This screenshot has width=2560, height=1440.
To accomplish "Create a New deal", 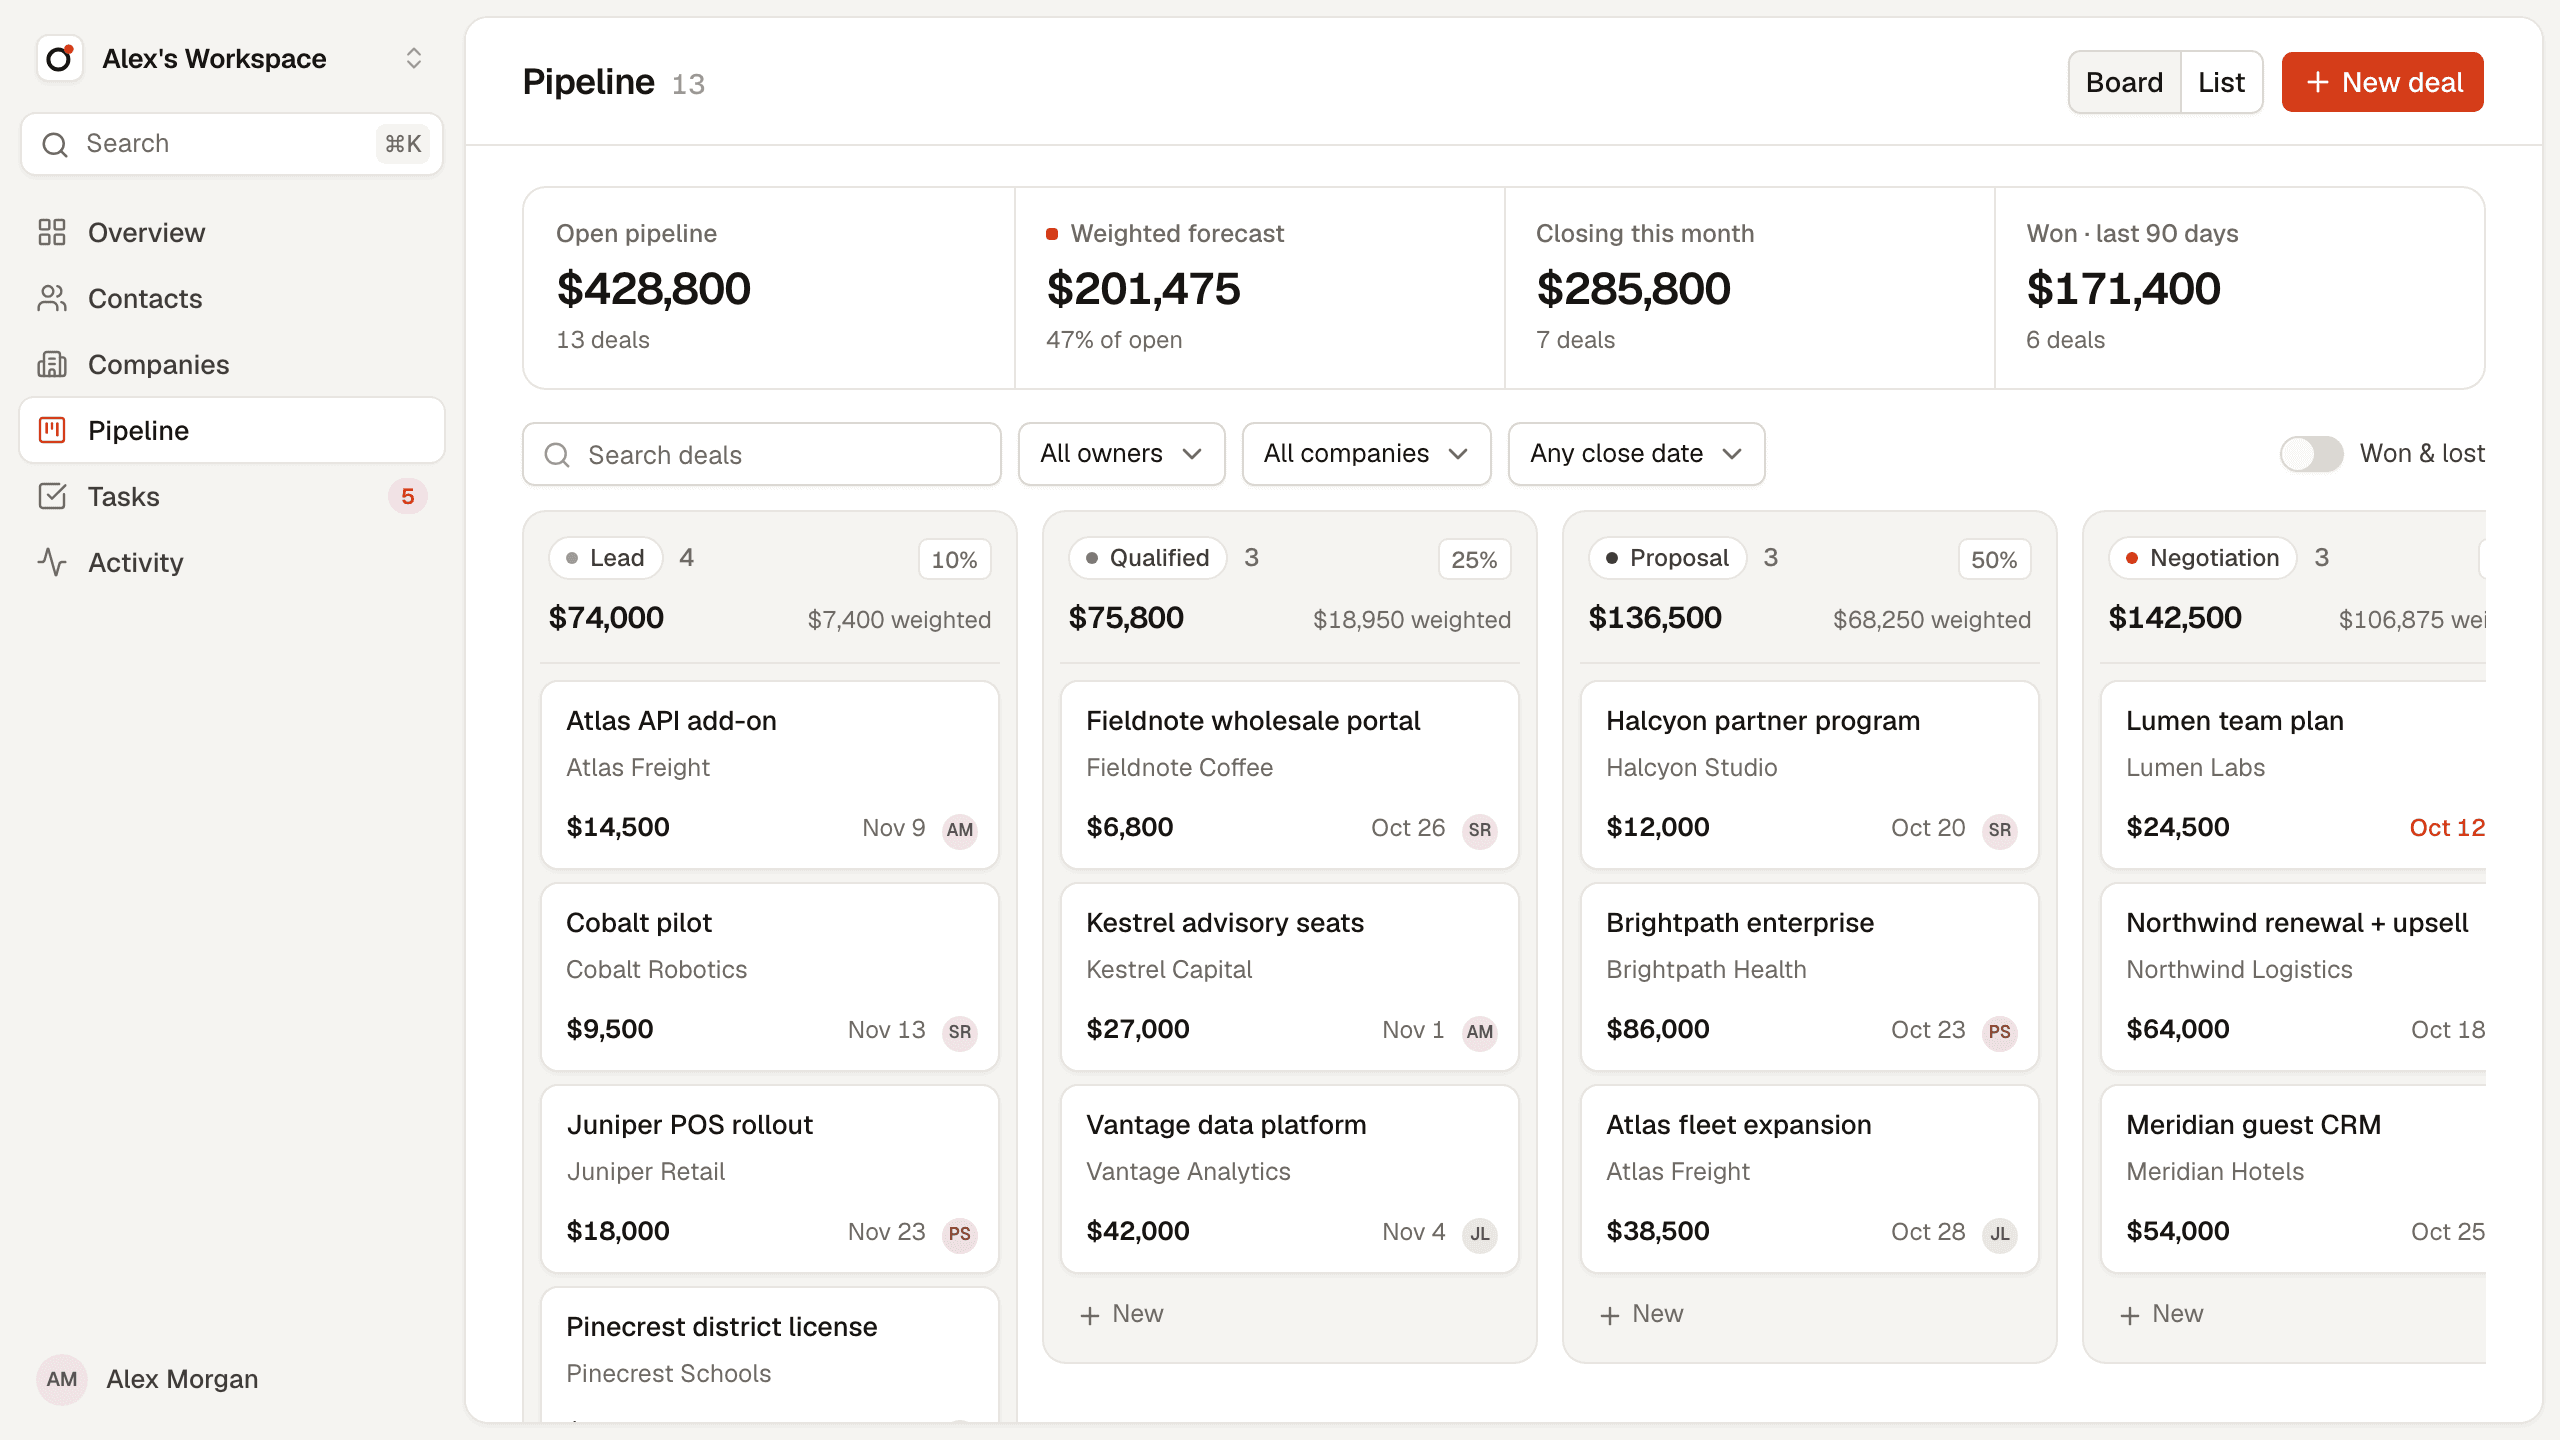I will [2383, 82].
